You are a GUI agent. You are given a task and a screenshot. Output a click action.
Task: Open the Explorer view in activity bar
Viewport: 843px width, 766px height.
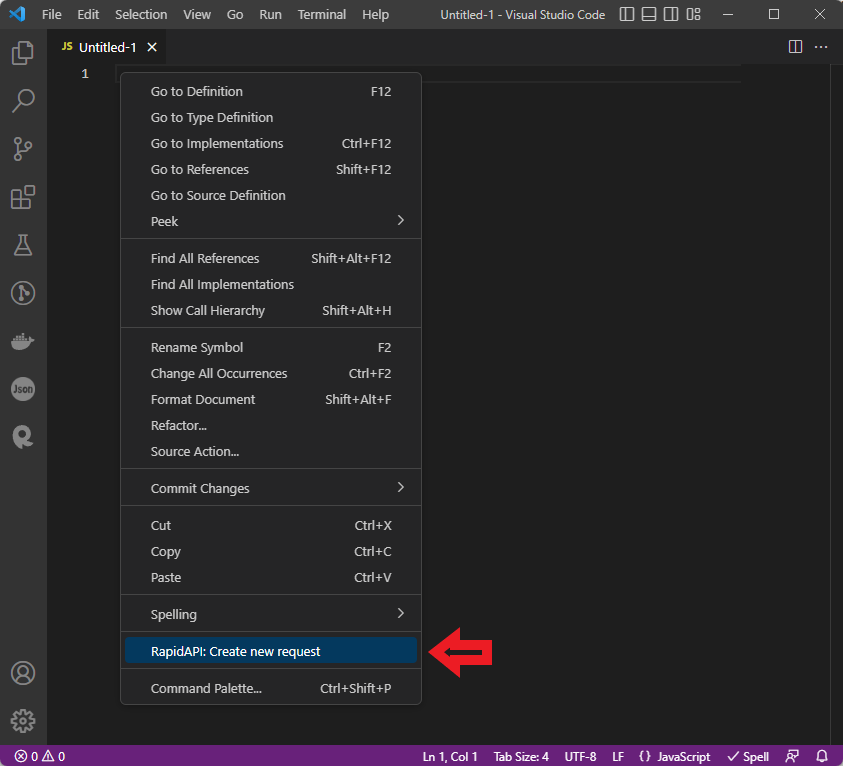coord(23,53)
